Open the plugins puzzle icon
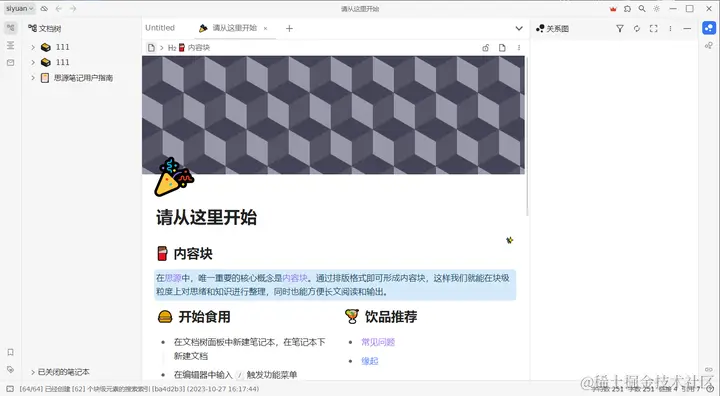Image resolution: width=720 pixels, height=396 pixels. click(627, 9)
